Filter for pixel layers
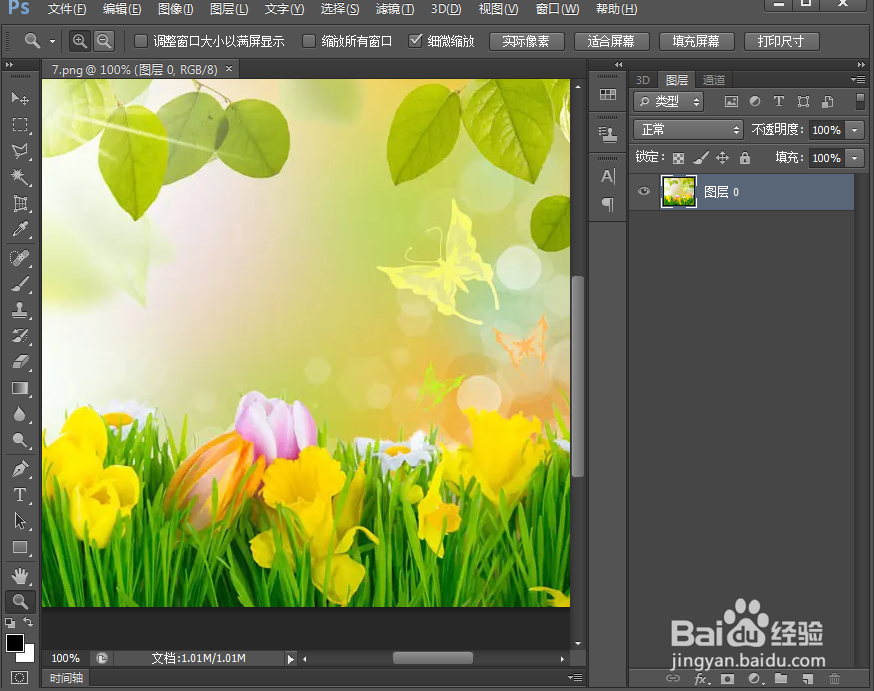874x691 pixels. pos(731,101)
